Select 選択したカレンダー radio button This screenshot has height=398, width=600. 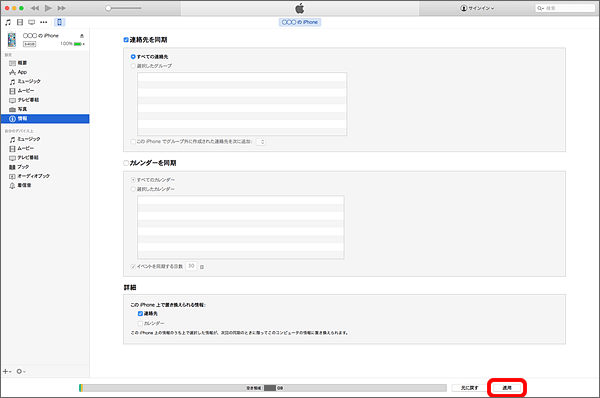(133, 189)
